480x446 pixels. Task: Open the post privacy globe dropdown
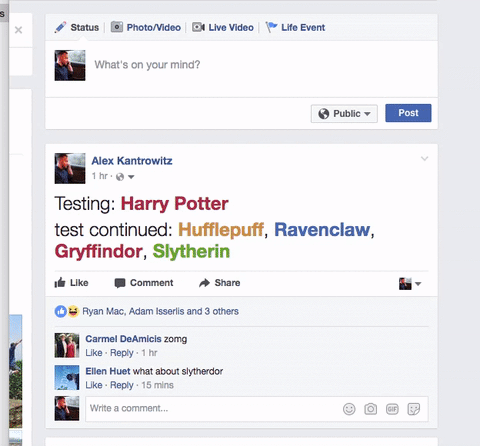(x=125, y=177)
